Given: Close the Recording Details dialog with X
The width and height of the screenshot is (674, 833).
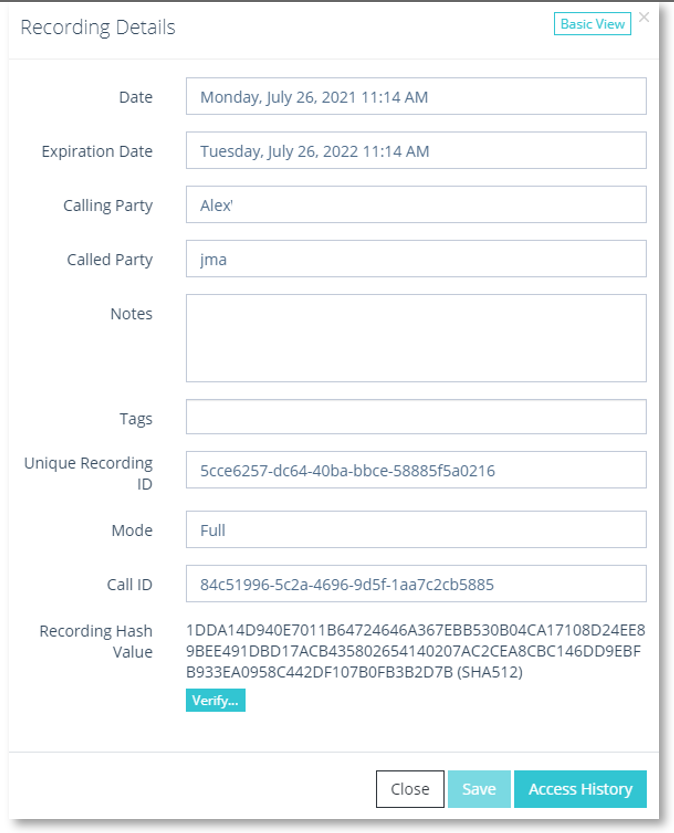Looking at the screenshot, I should (644, 18).
